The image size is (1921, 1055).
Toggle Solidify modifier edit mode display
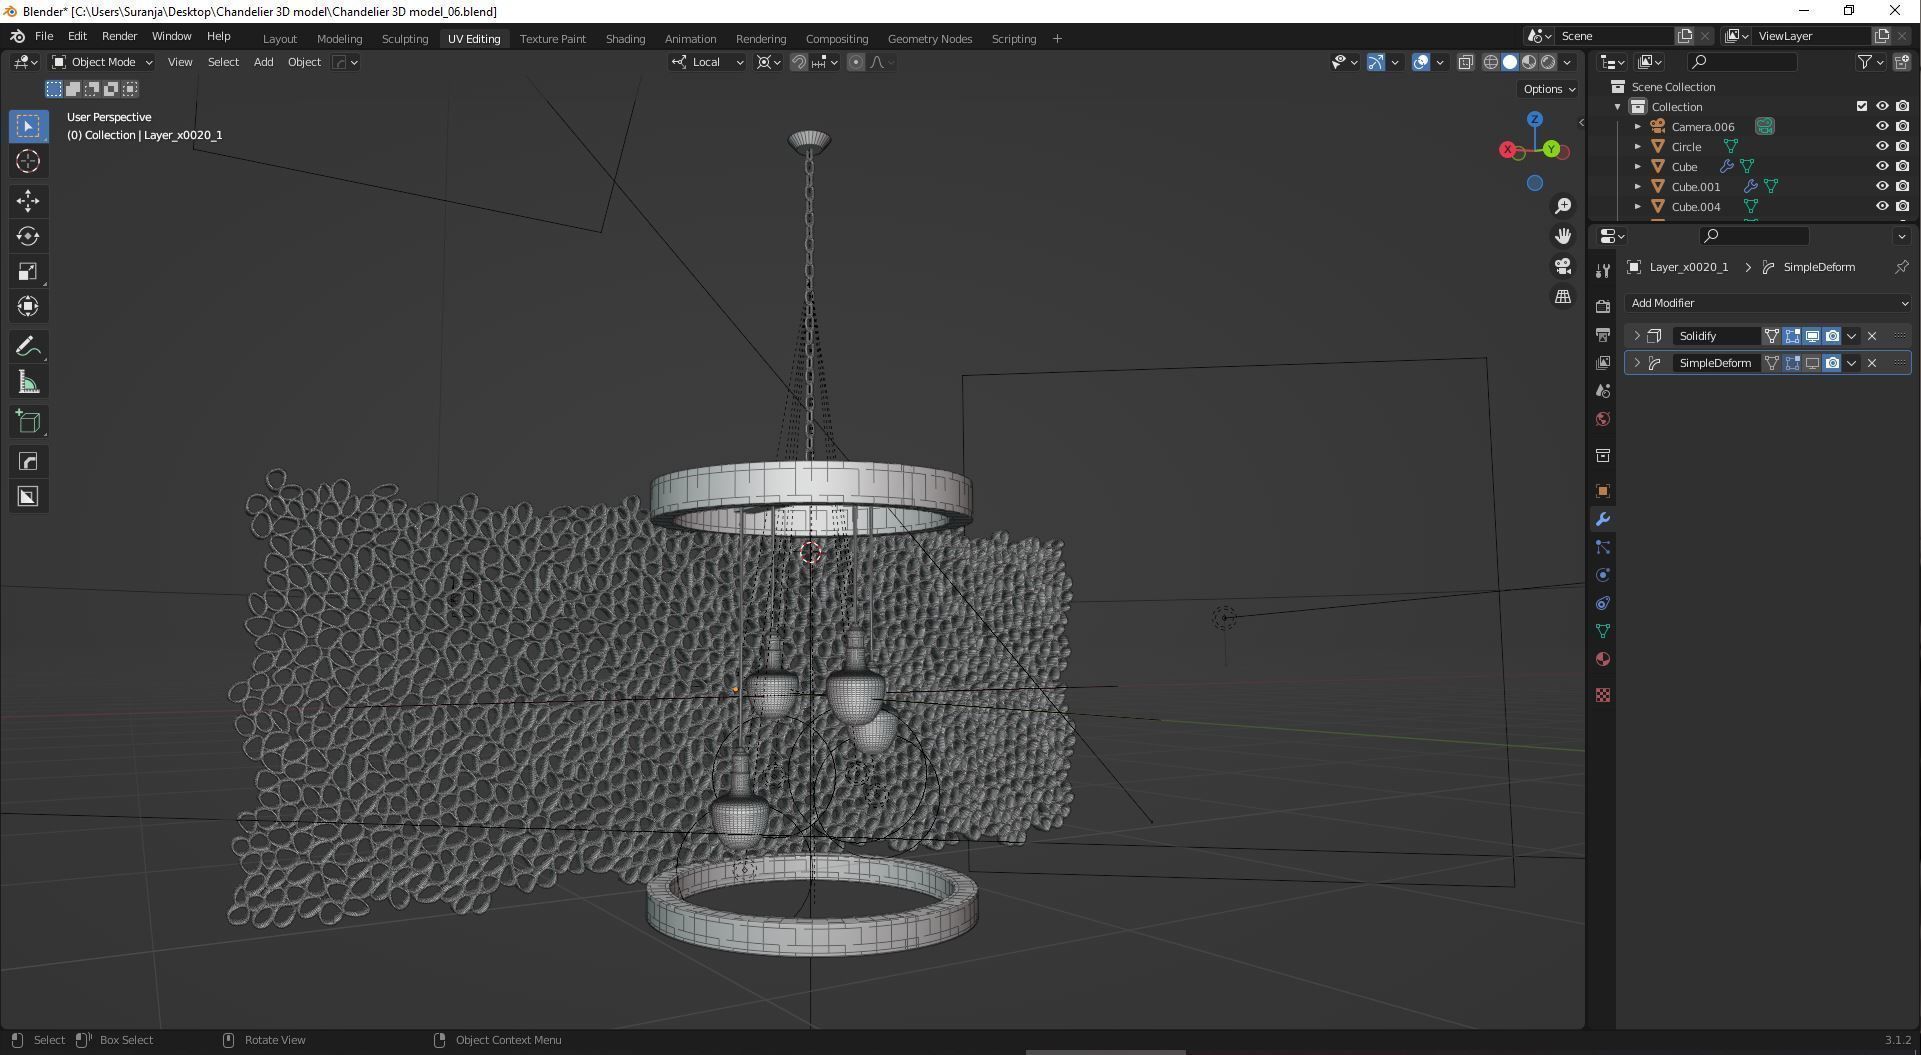pyautogui.click(x=1792, y=336)
